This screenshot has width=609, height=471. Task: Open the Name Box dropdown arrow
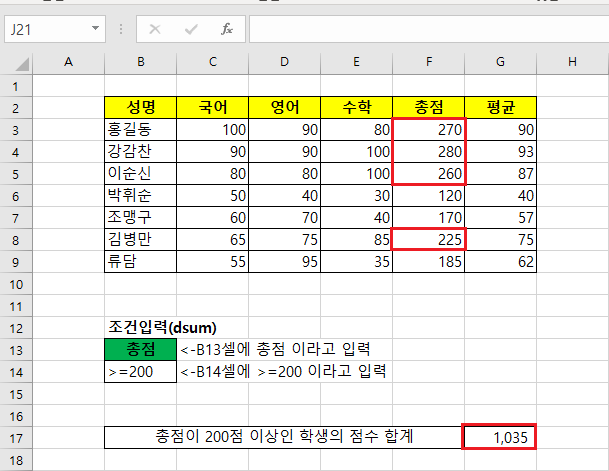(x=95, y=28)
